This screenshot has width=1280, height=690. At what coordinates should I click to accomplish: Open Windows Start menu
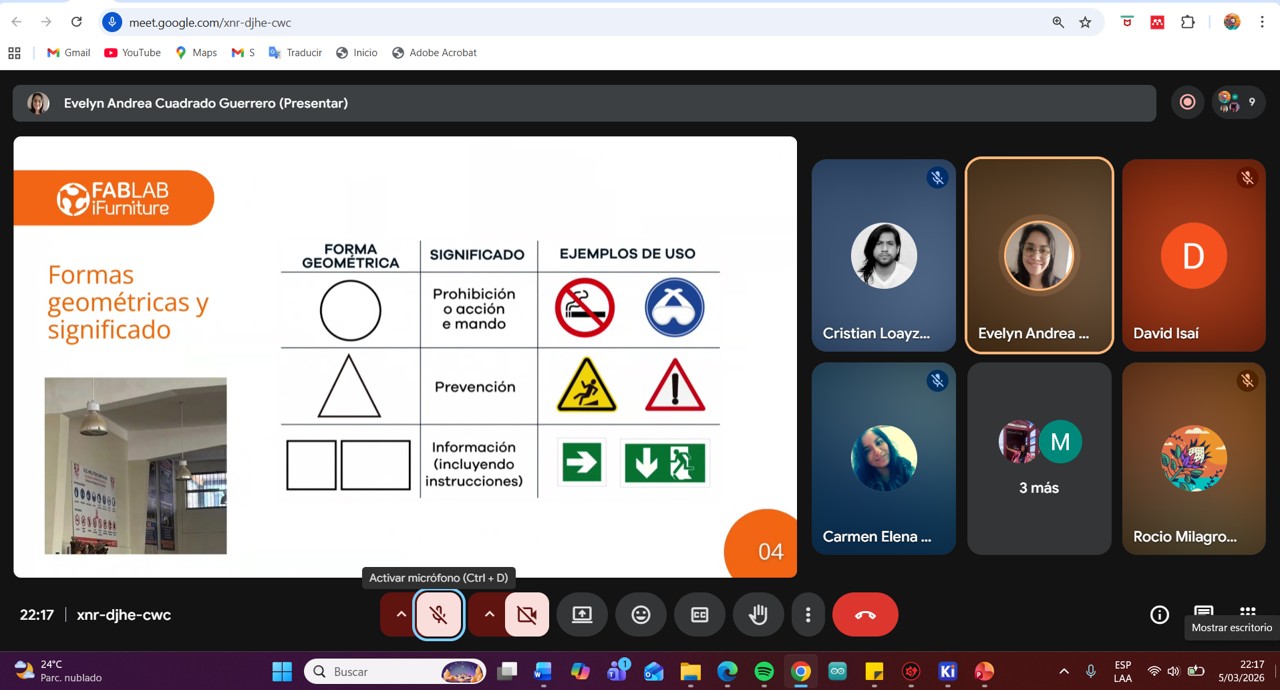282,671
